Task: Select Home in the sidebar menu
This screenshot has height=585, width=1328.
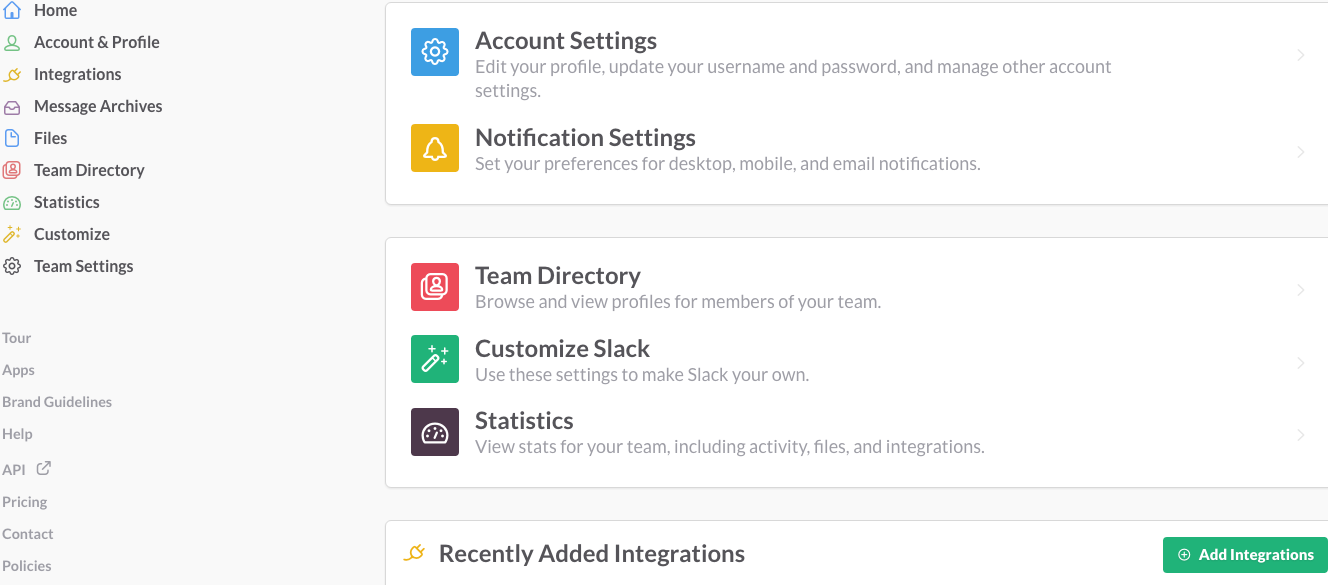Action: point(55,10)
